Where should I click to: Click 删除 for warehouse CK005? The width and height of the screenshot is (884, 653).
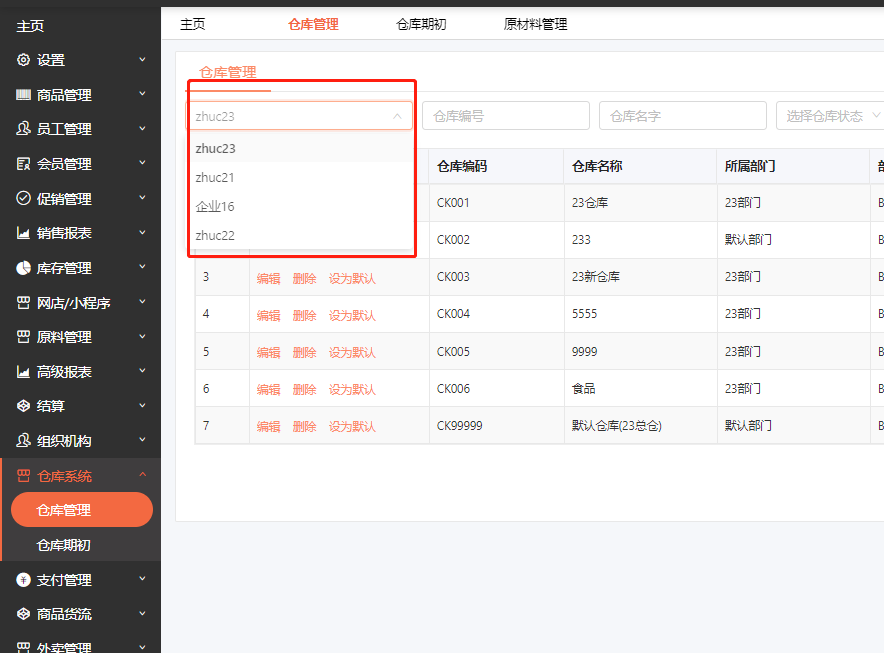point(304,352)
